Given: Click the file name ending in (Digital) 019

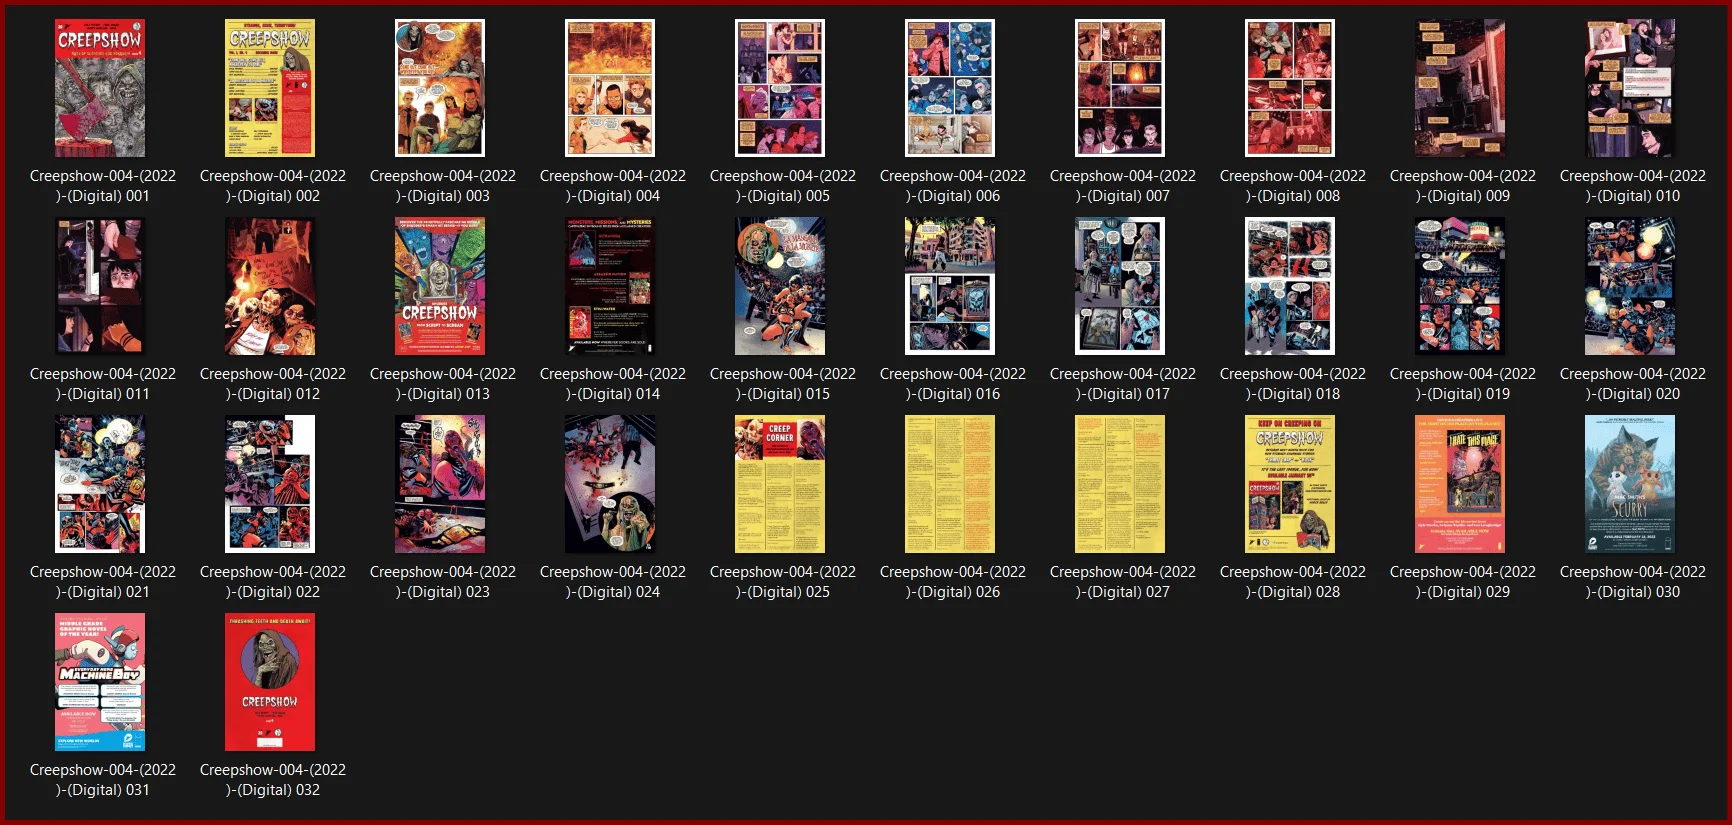Looking at the screenshot, I should pyautogui.click(x=1463, y=384).
